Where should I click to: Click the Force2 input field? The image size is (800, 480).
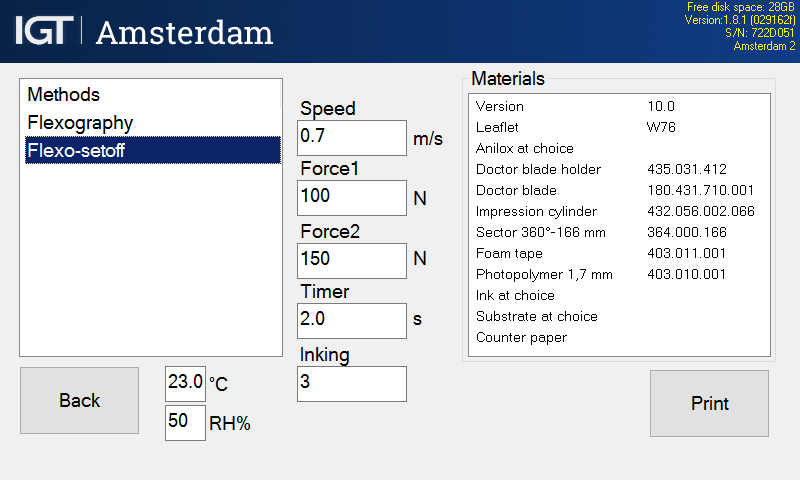coord(352,260)
